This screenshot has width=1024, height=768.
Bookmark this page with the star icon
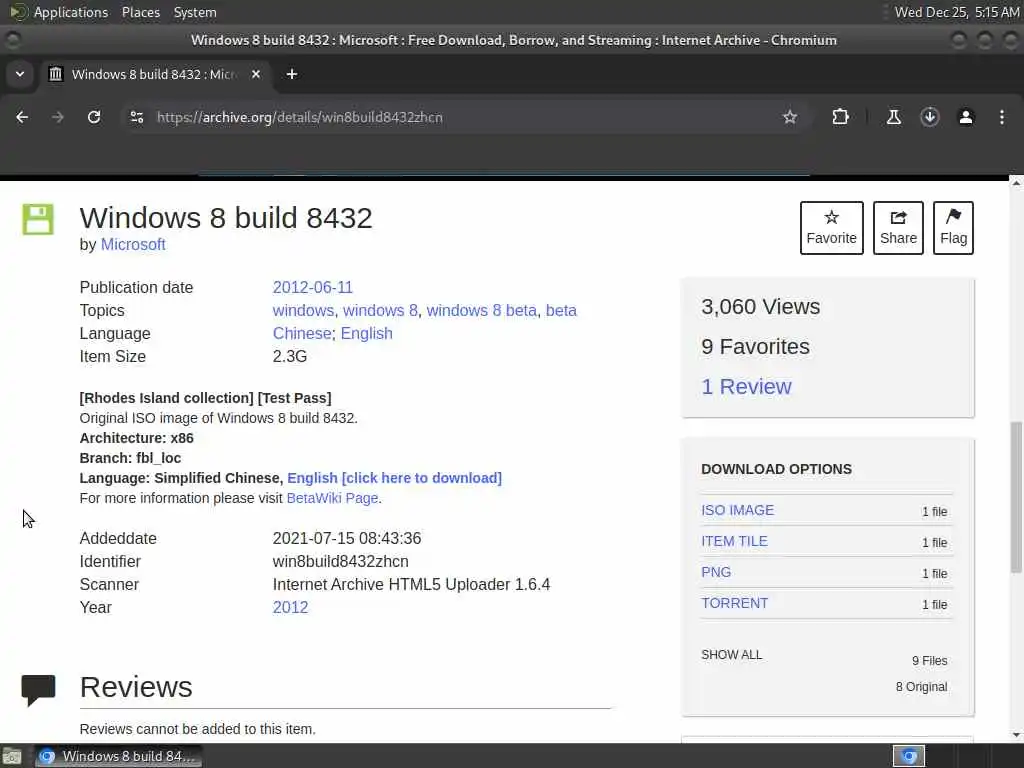click(790, 117)
